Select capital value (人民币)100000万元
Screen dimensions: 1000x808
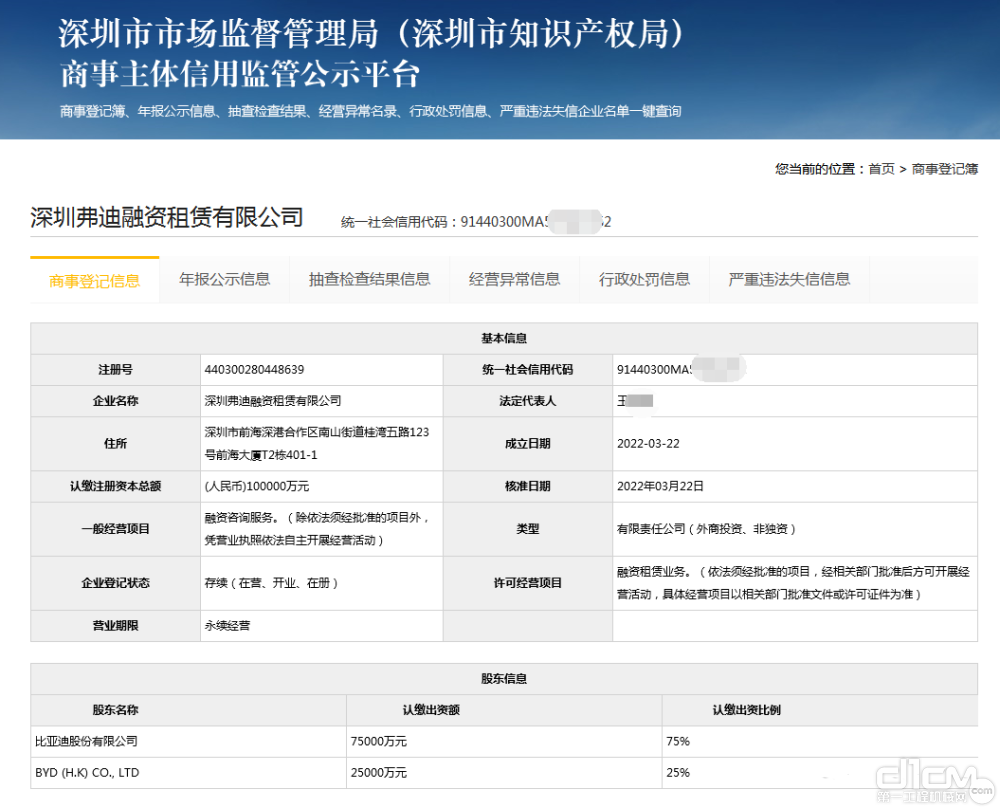pyautogui.click(x=256, y=487)
